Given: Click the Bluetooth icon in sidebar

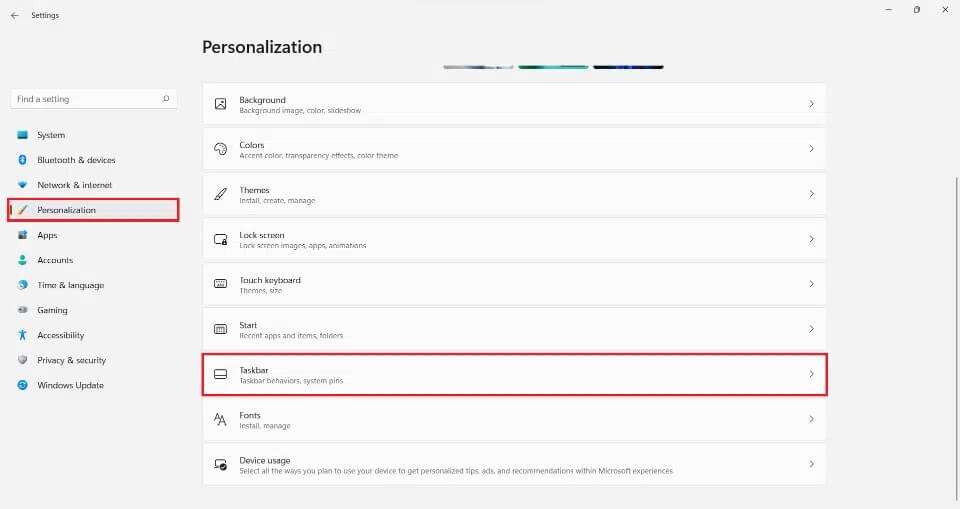Looking at the screenshot, I should 23,160.
